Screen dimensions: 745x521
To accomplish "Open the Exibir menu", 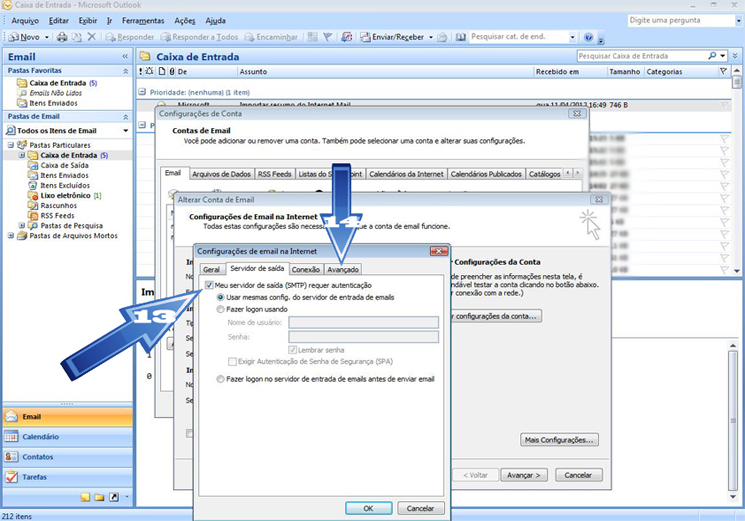I will 88,20.
